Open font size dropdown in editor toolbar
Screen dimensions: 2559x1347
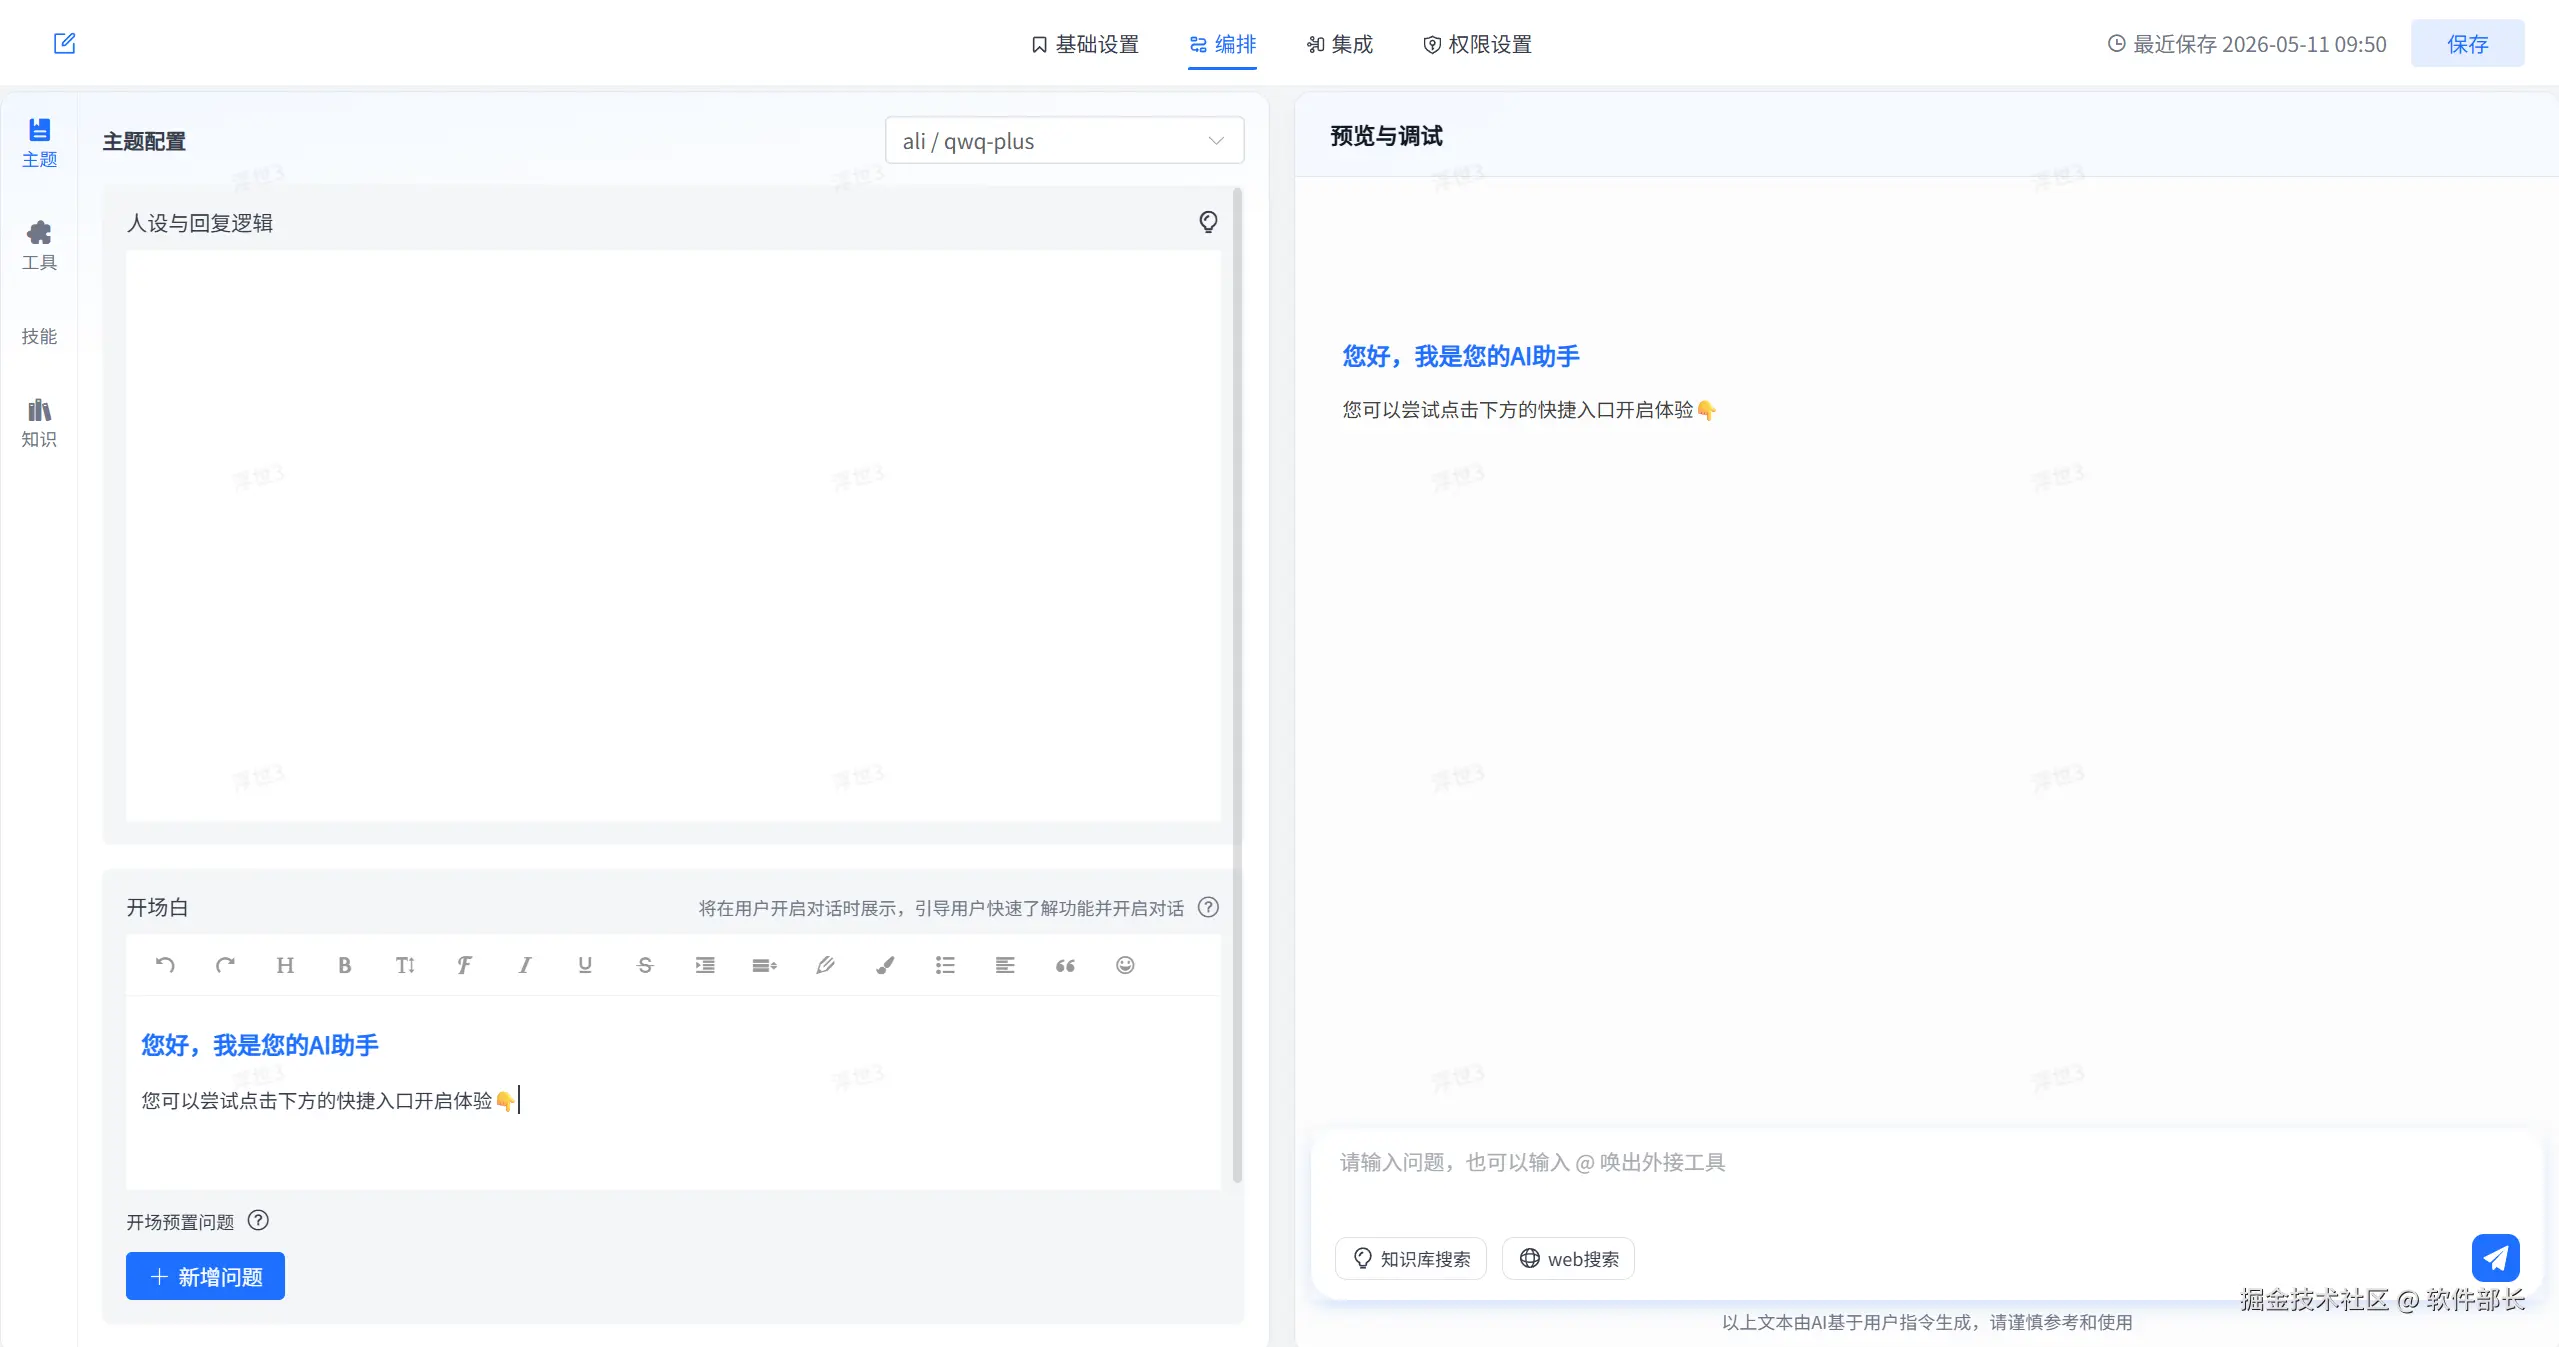405,965
